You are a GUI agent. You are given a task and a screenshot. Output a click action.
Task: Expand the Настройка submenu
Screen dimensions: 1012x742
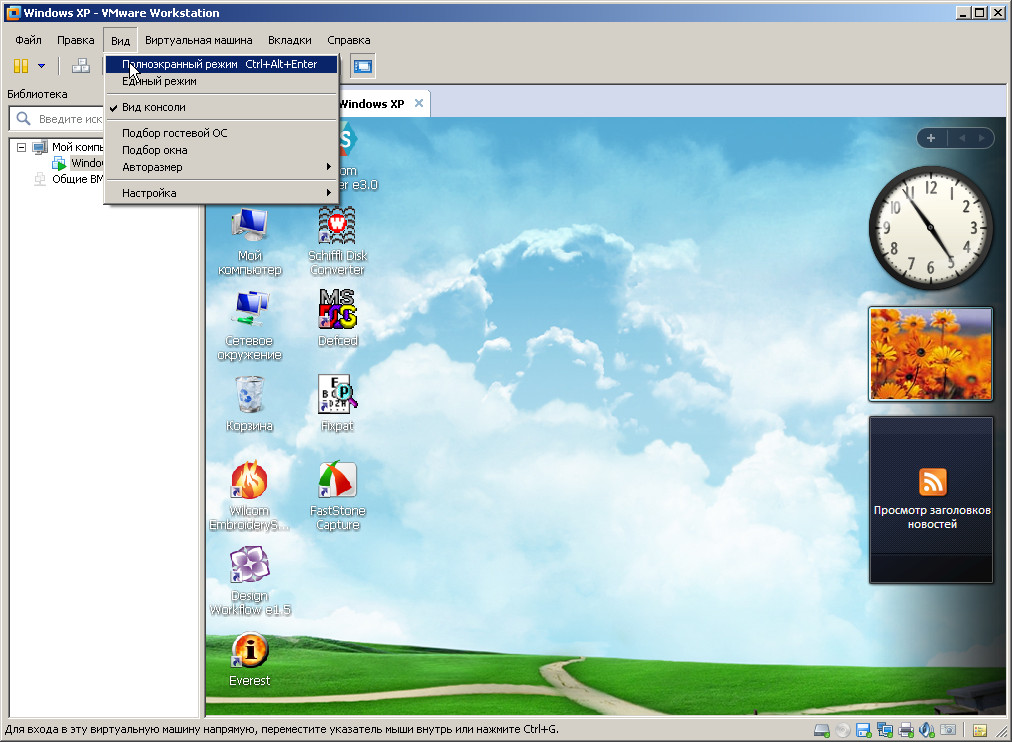221,193
